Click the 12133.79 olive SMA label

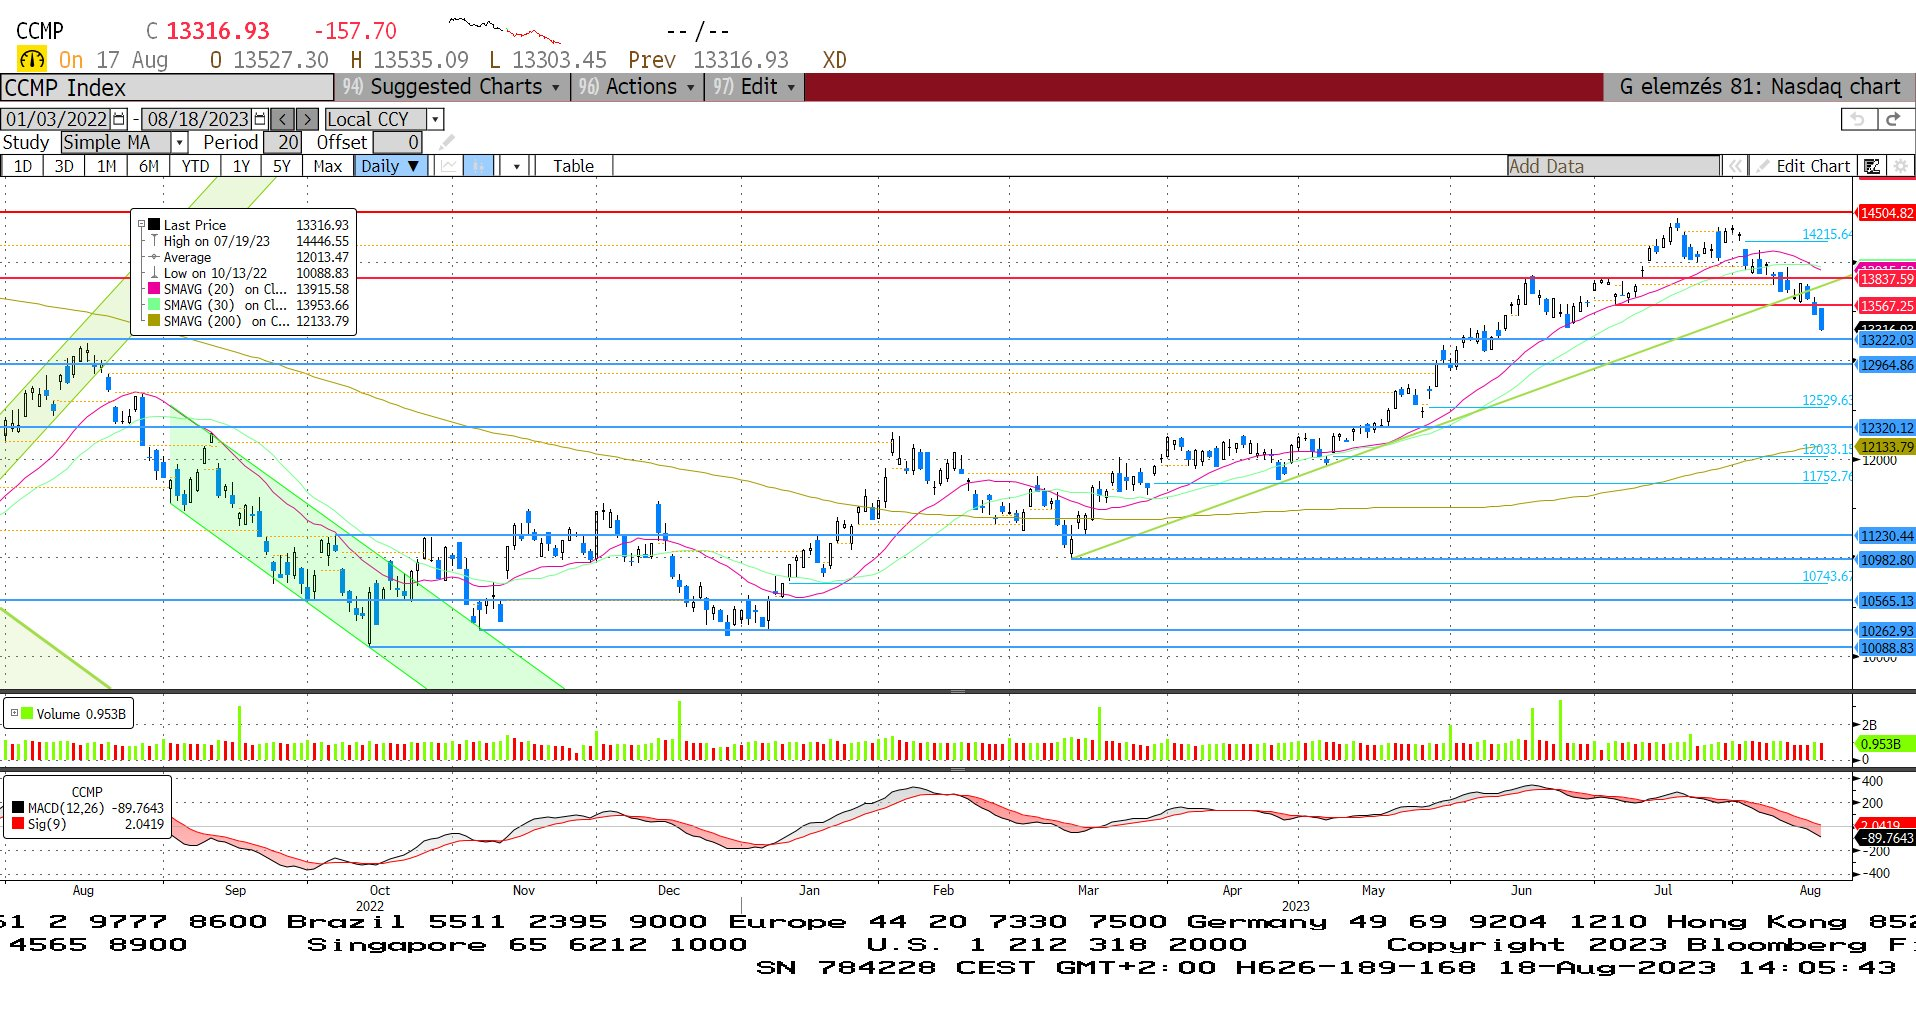1886,447
